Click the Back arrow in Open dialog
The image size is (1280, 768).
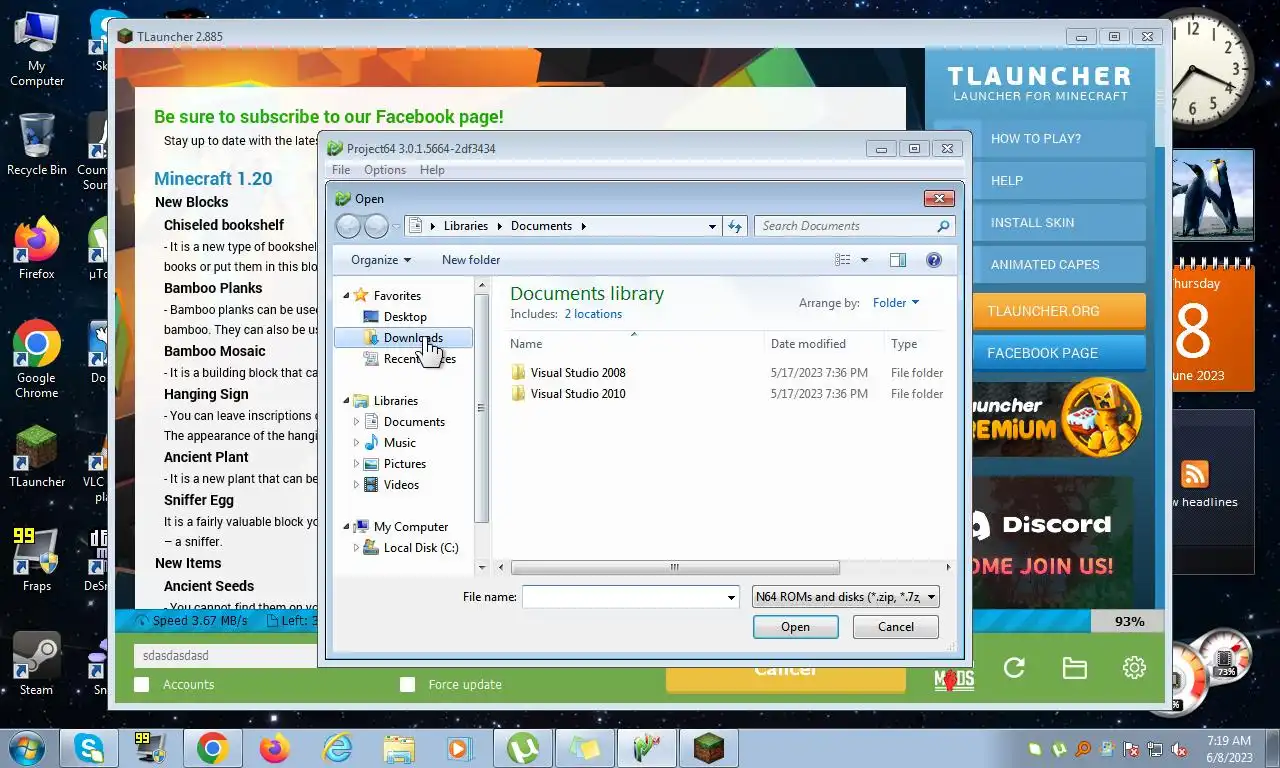pos(348,226)
